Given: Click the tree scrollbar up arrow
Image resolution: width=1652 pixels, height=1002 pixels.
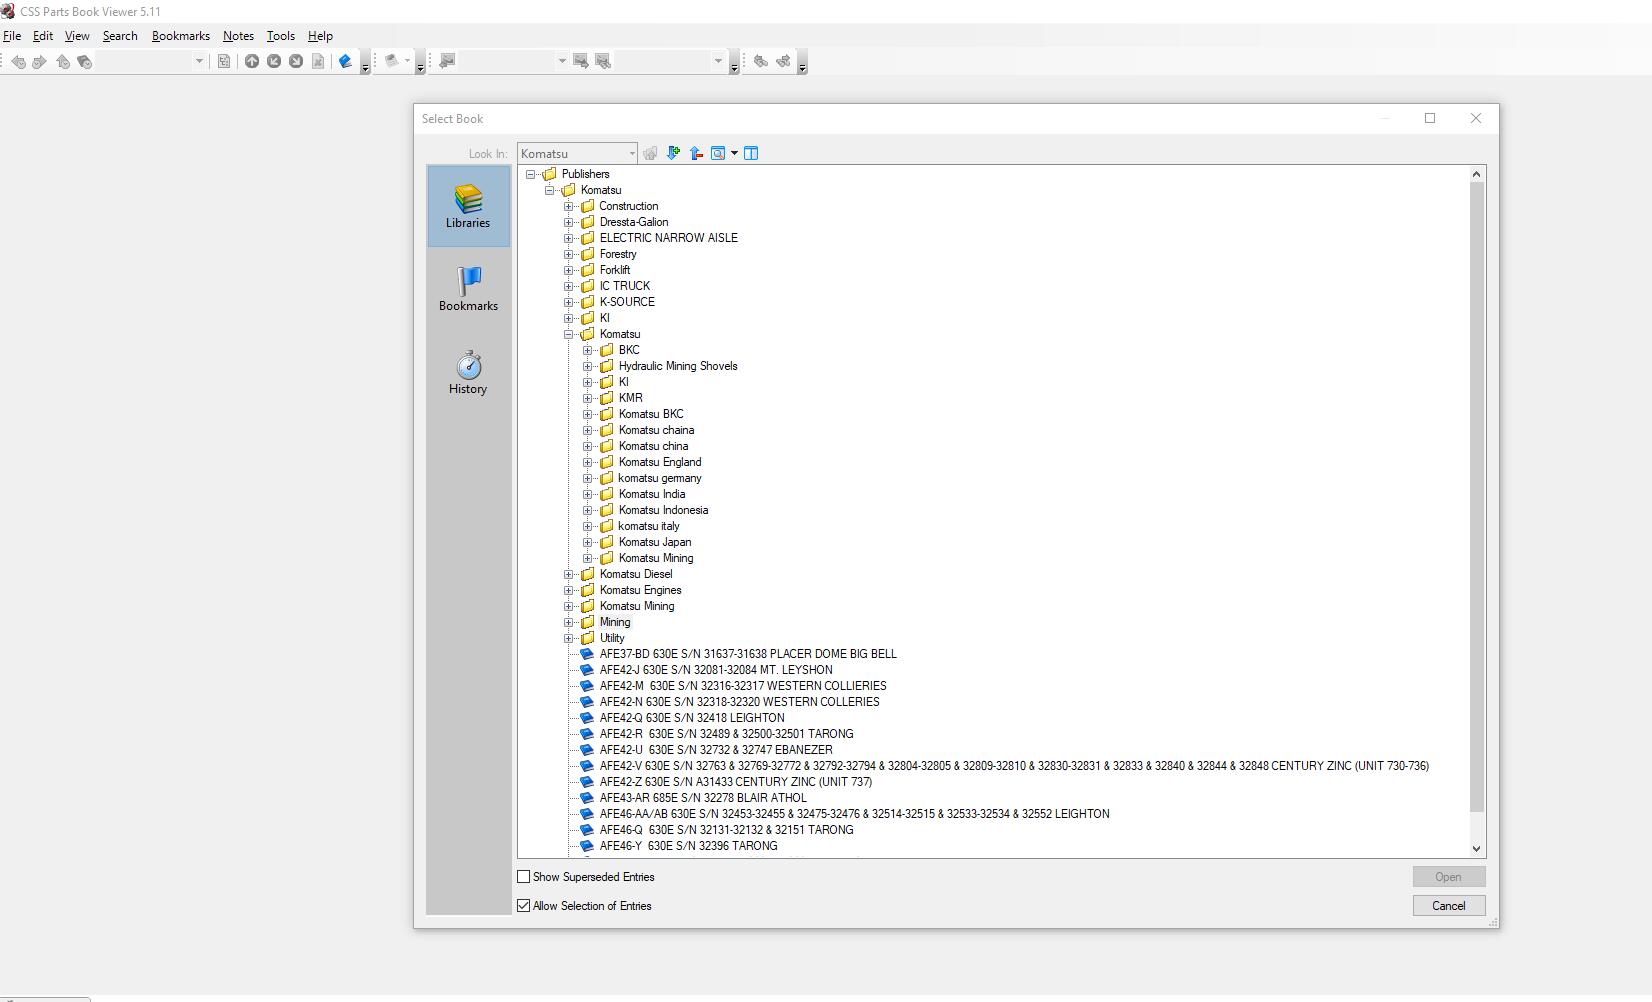Looking at the screenshot, I should 1477,174.
